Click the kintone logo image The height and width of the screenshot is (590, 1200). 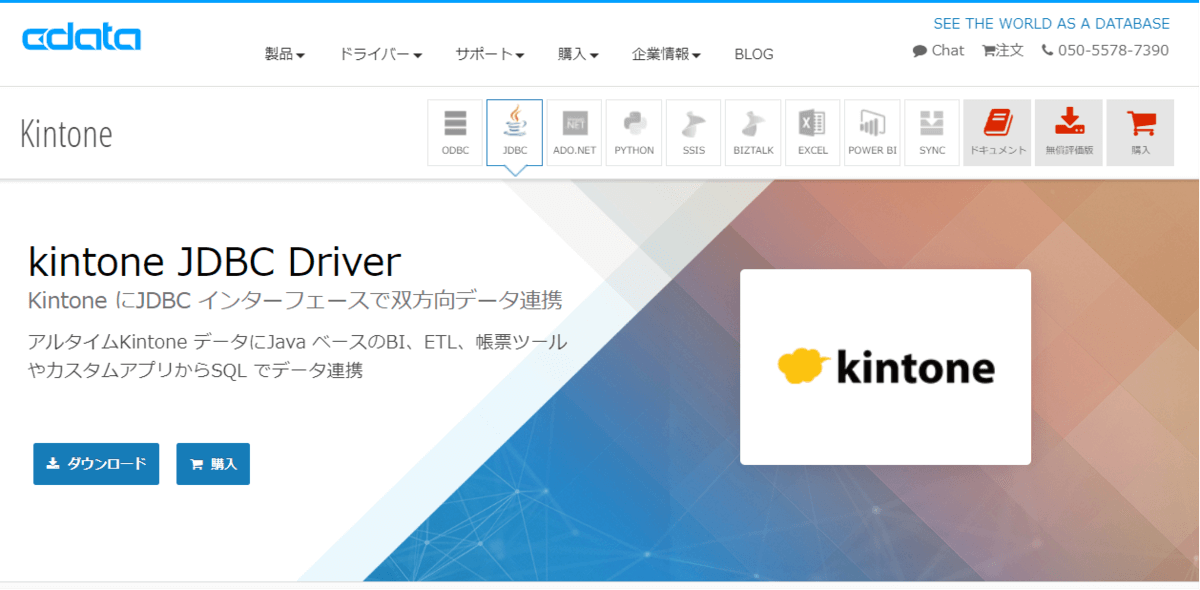pos(885,367)
